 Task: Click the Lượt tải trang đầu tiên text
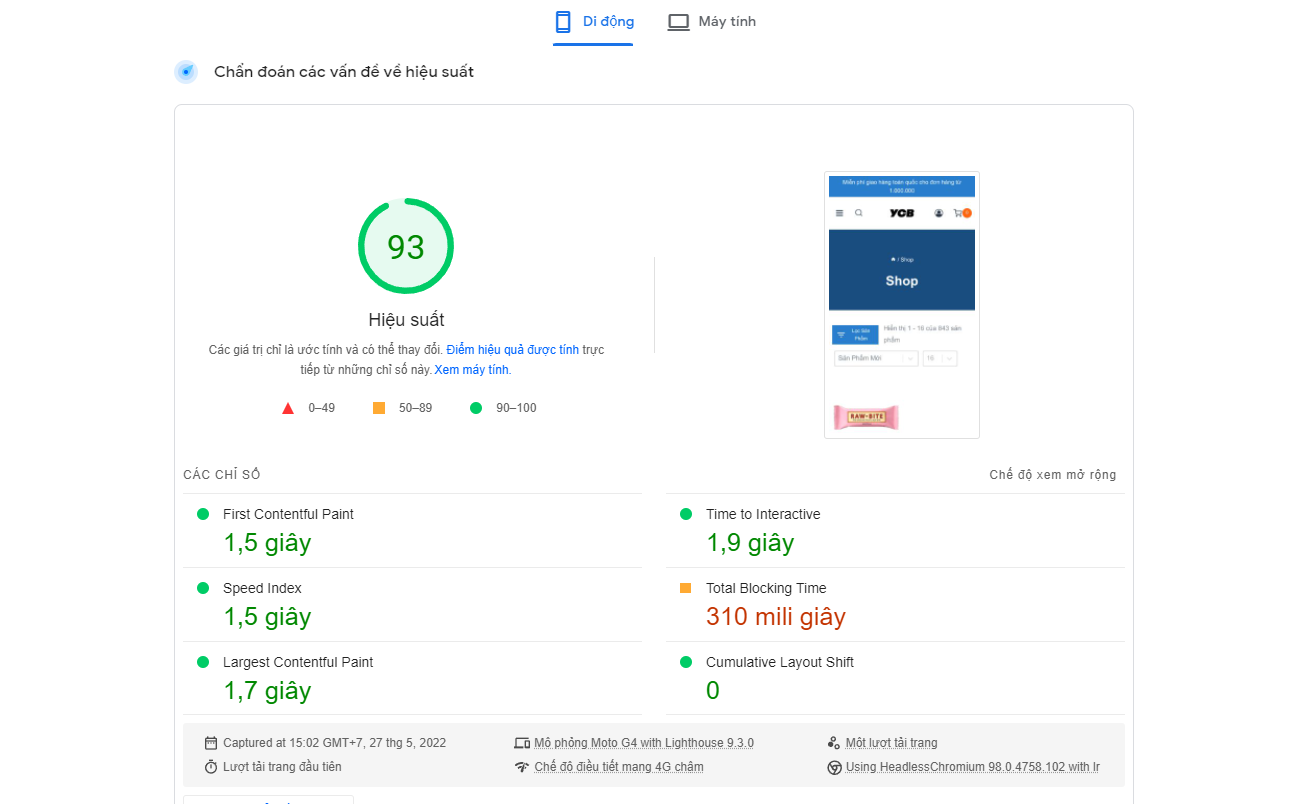[282, 767]
